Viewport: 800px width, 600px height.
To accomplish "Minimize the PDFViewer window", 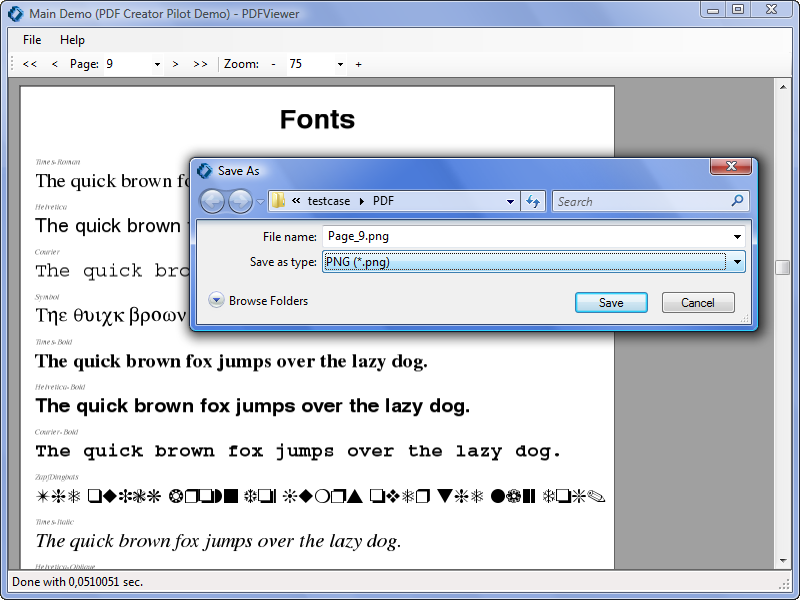I will coord(713,9).
